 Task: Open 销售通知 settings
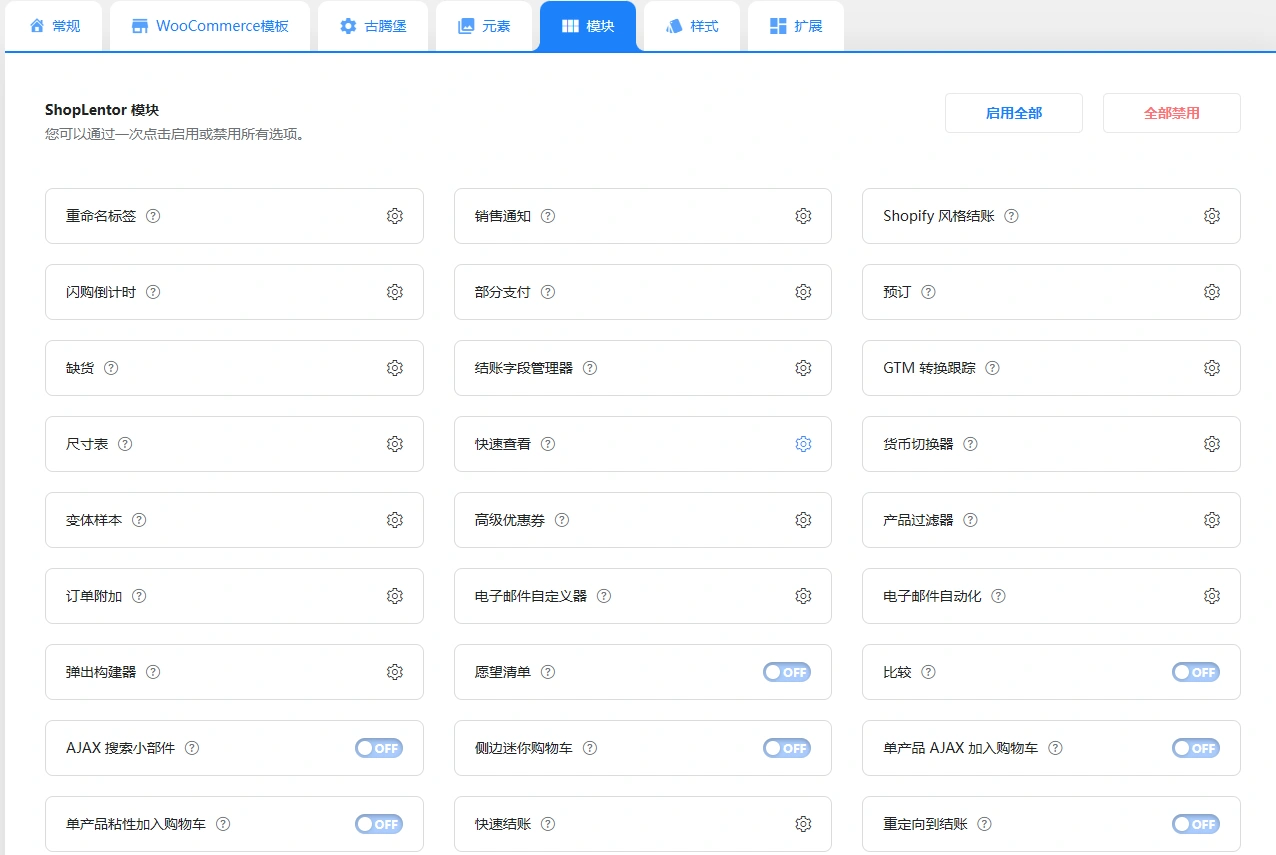tap(803, 215)
